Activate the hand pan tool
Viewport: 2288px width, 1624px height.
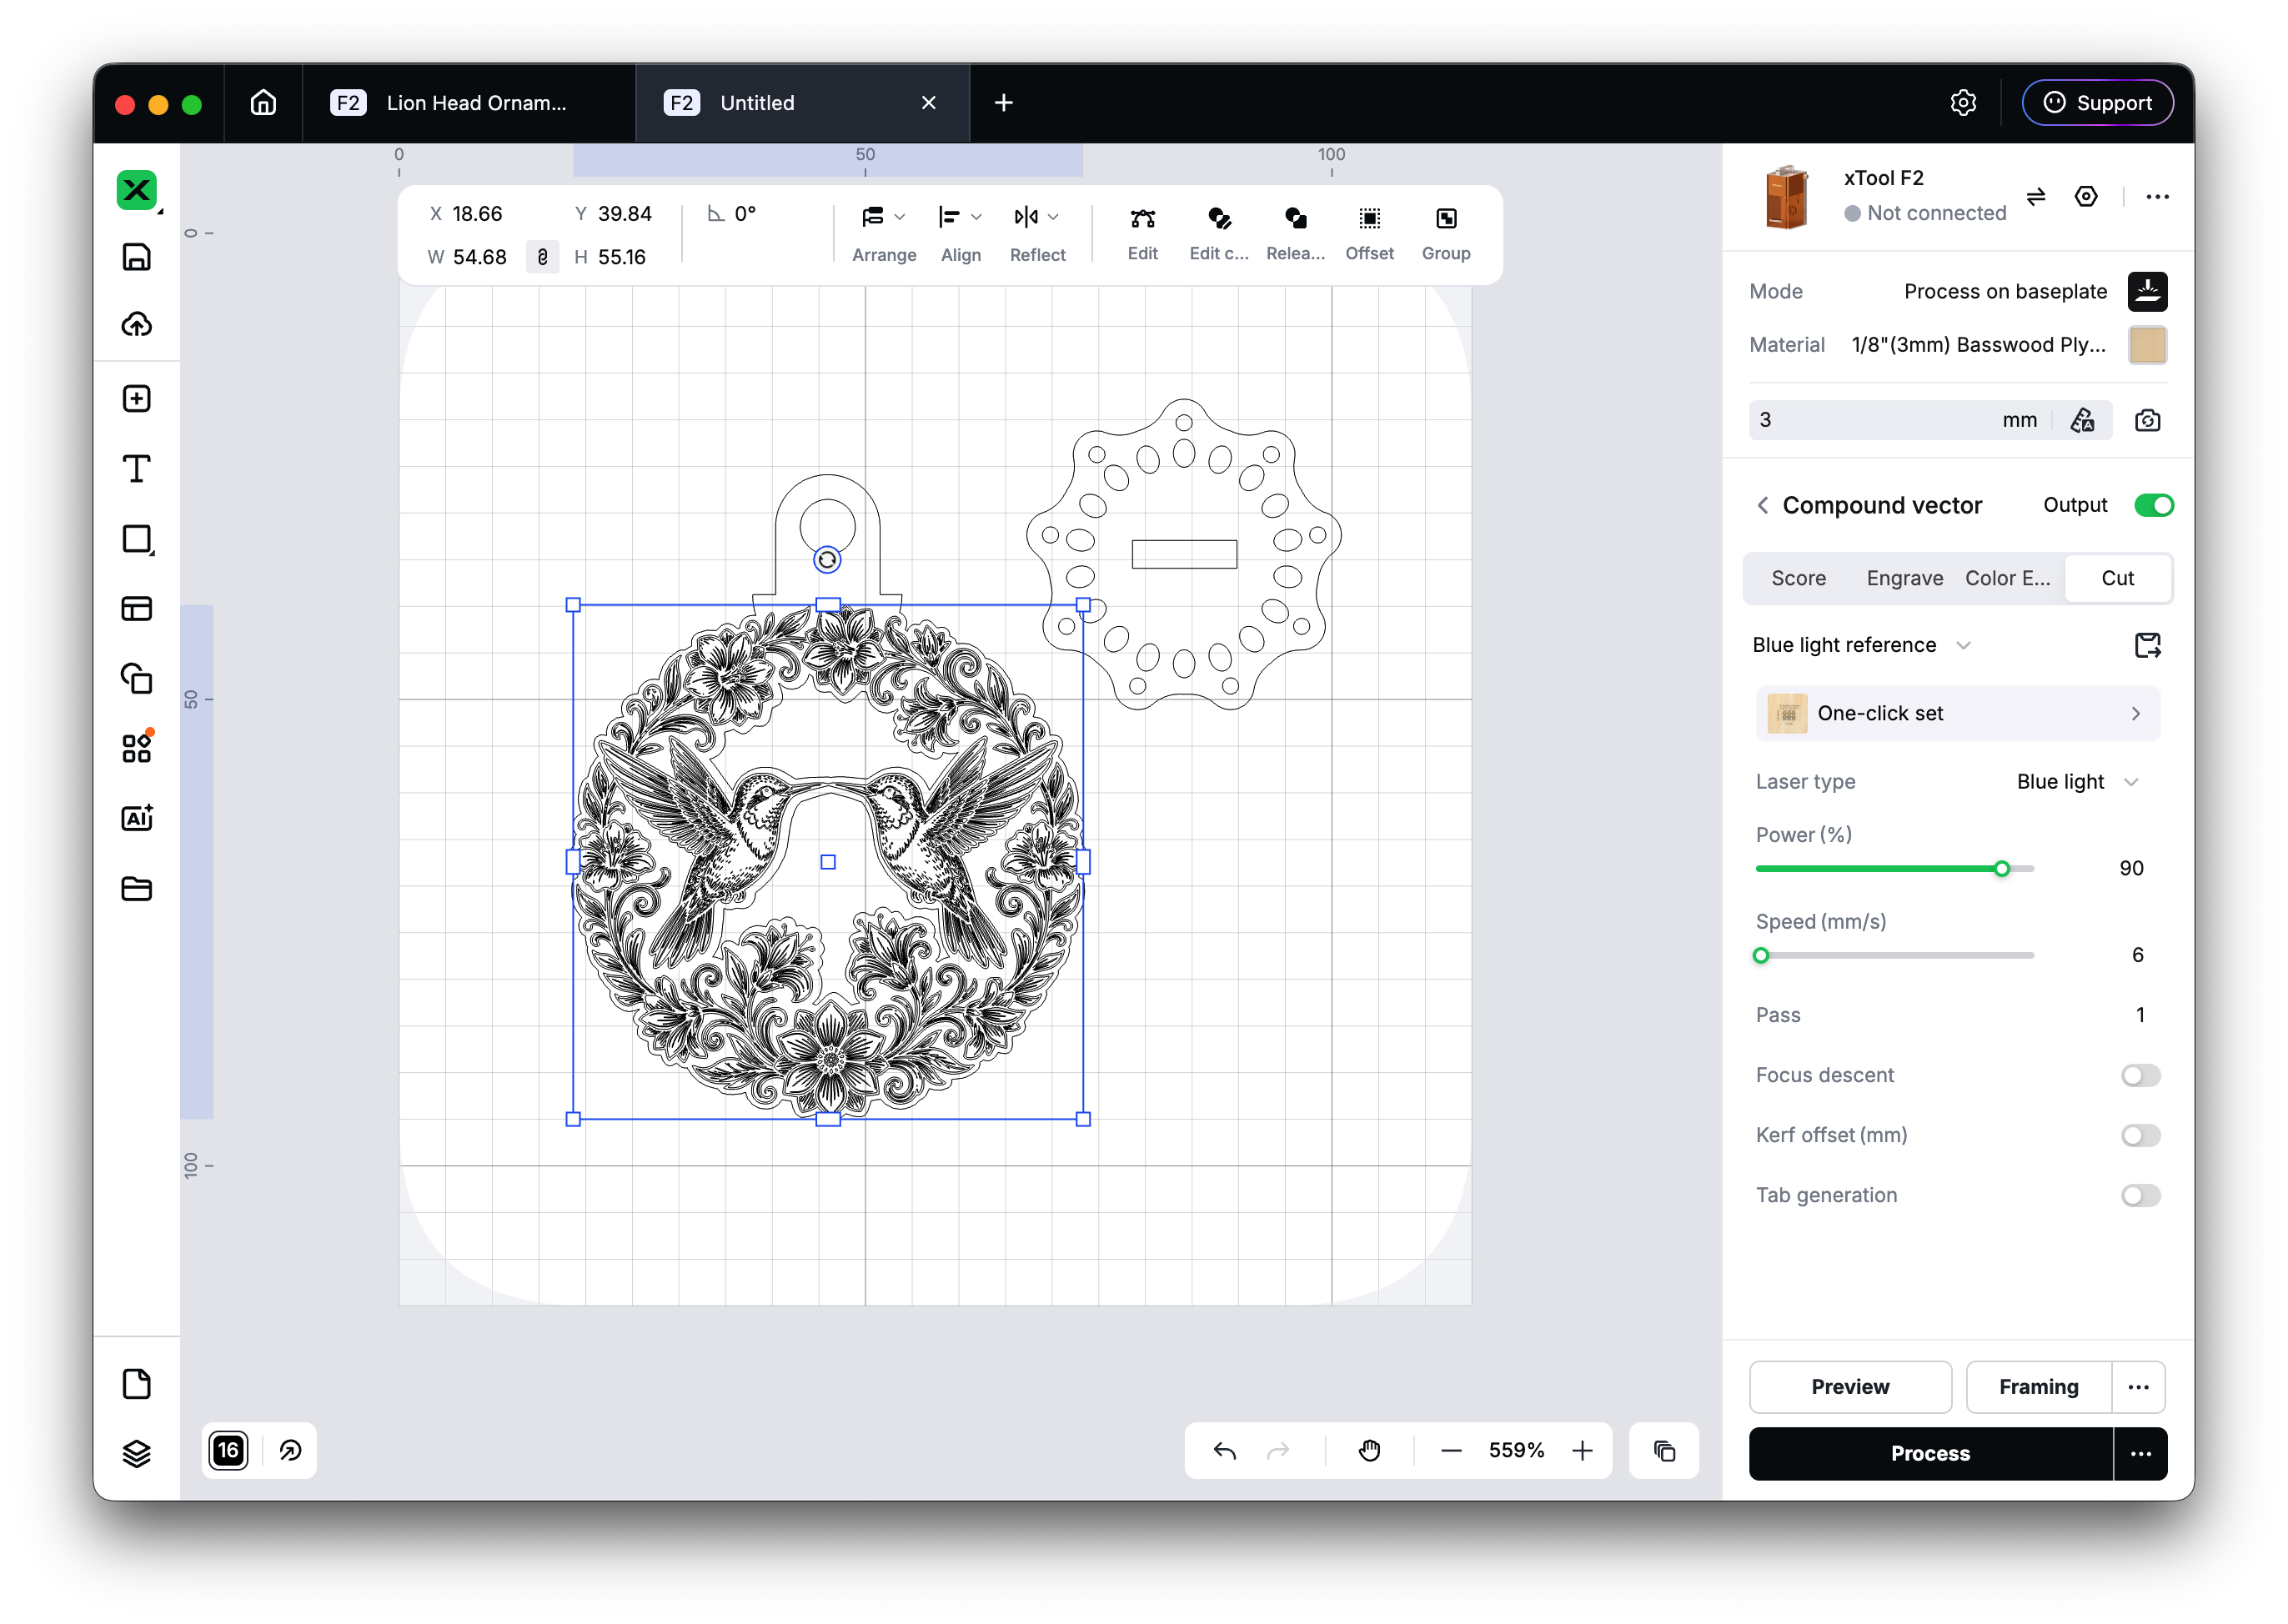(1369, 1450)
